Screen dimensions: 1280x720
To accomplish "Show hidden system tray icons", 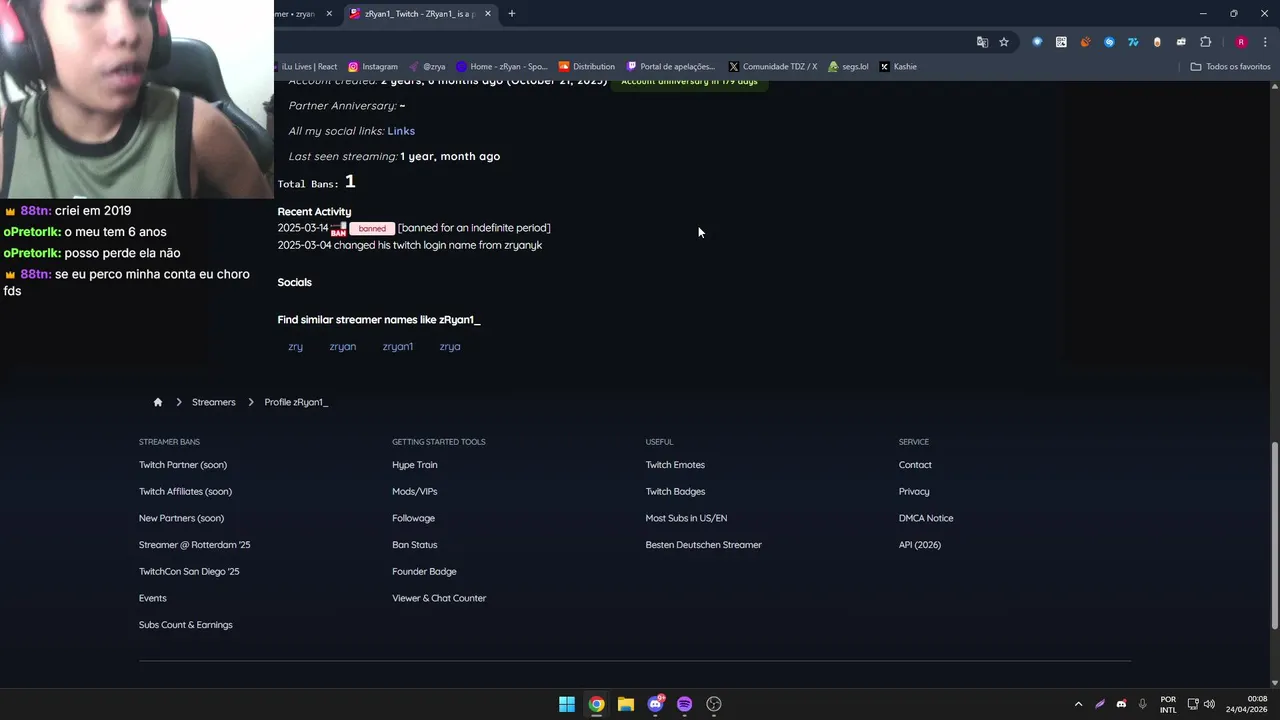I will (x=1078, y=704).
